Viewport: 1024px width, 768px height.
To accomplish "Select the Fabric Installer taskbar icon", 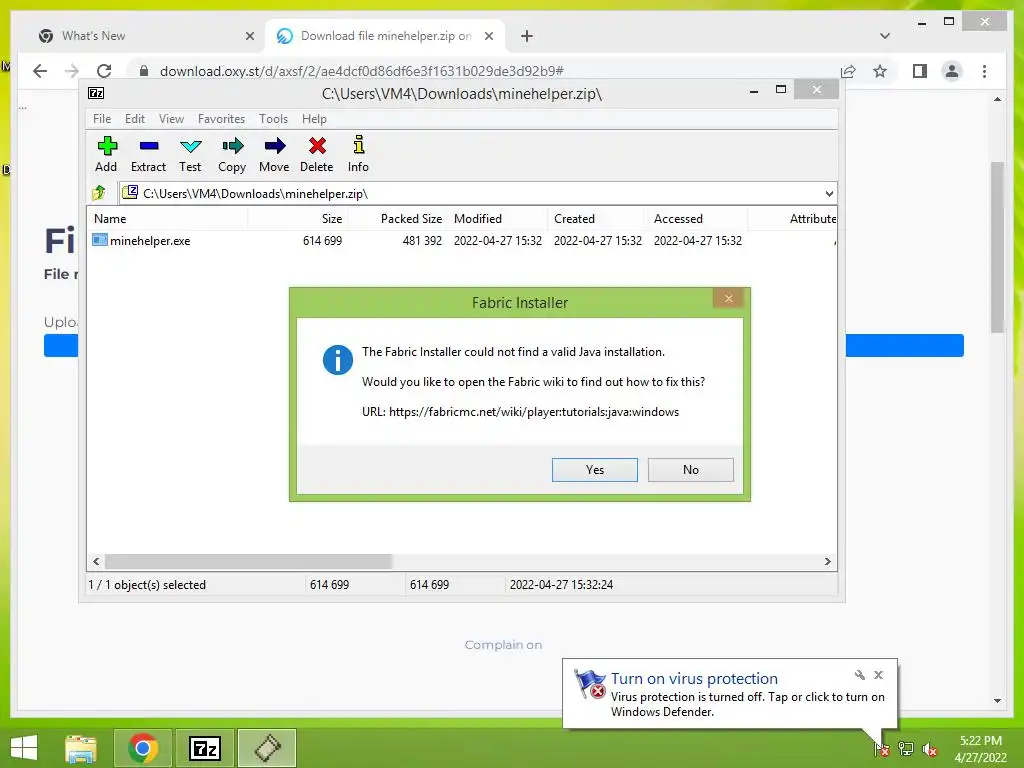I will point(267,748).
